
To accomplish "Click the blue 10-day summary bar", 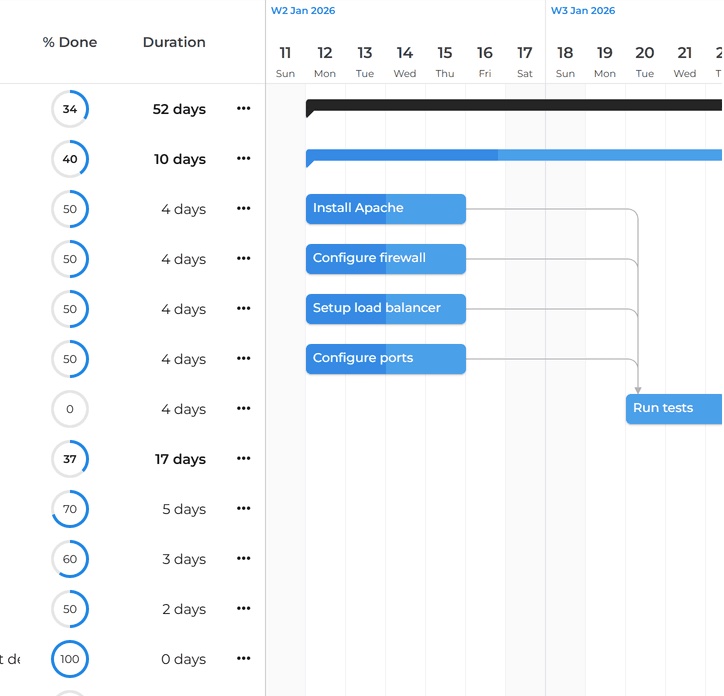I will tap(514, 155).
